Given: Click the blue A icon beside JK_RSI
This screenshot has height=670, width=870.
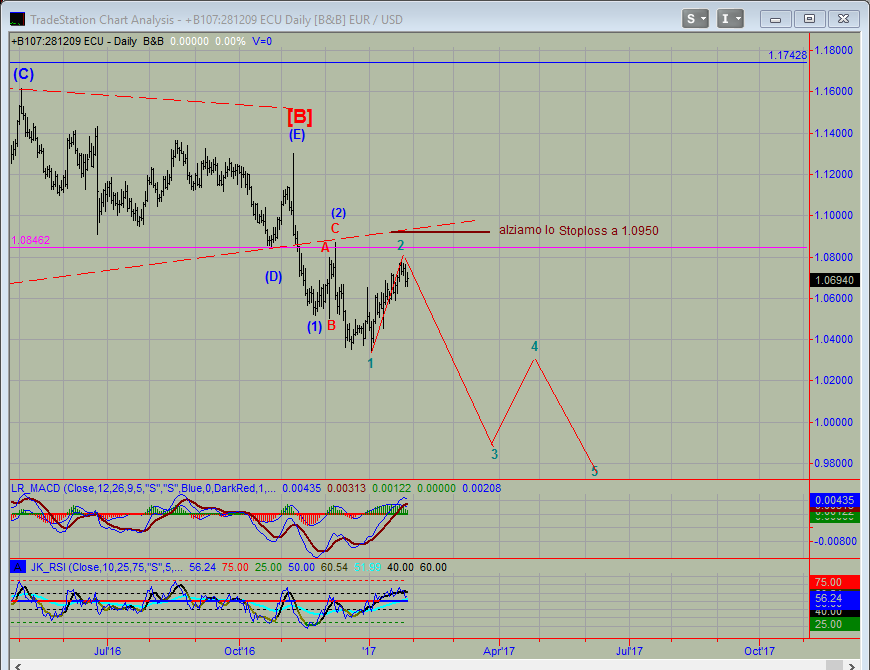Looking at the screenshot, I should 18,567.
